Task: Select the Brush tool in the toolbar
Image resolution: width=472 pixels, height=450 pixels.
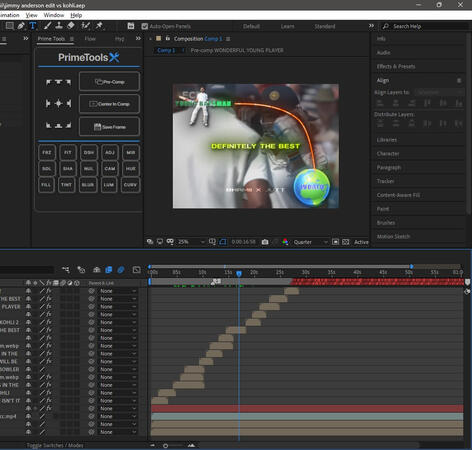Action: tap(47, 26)
